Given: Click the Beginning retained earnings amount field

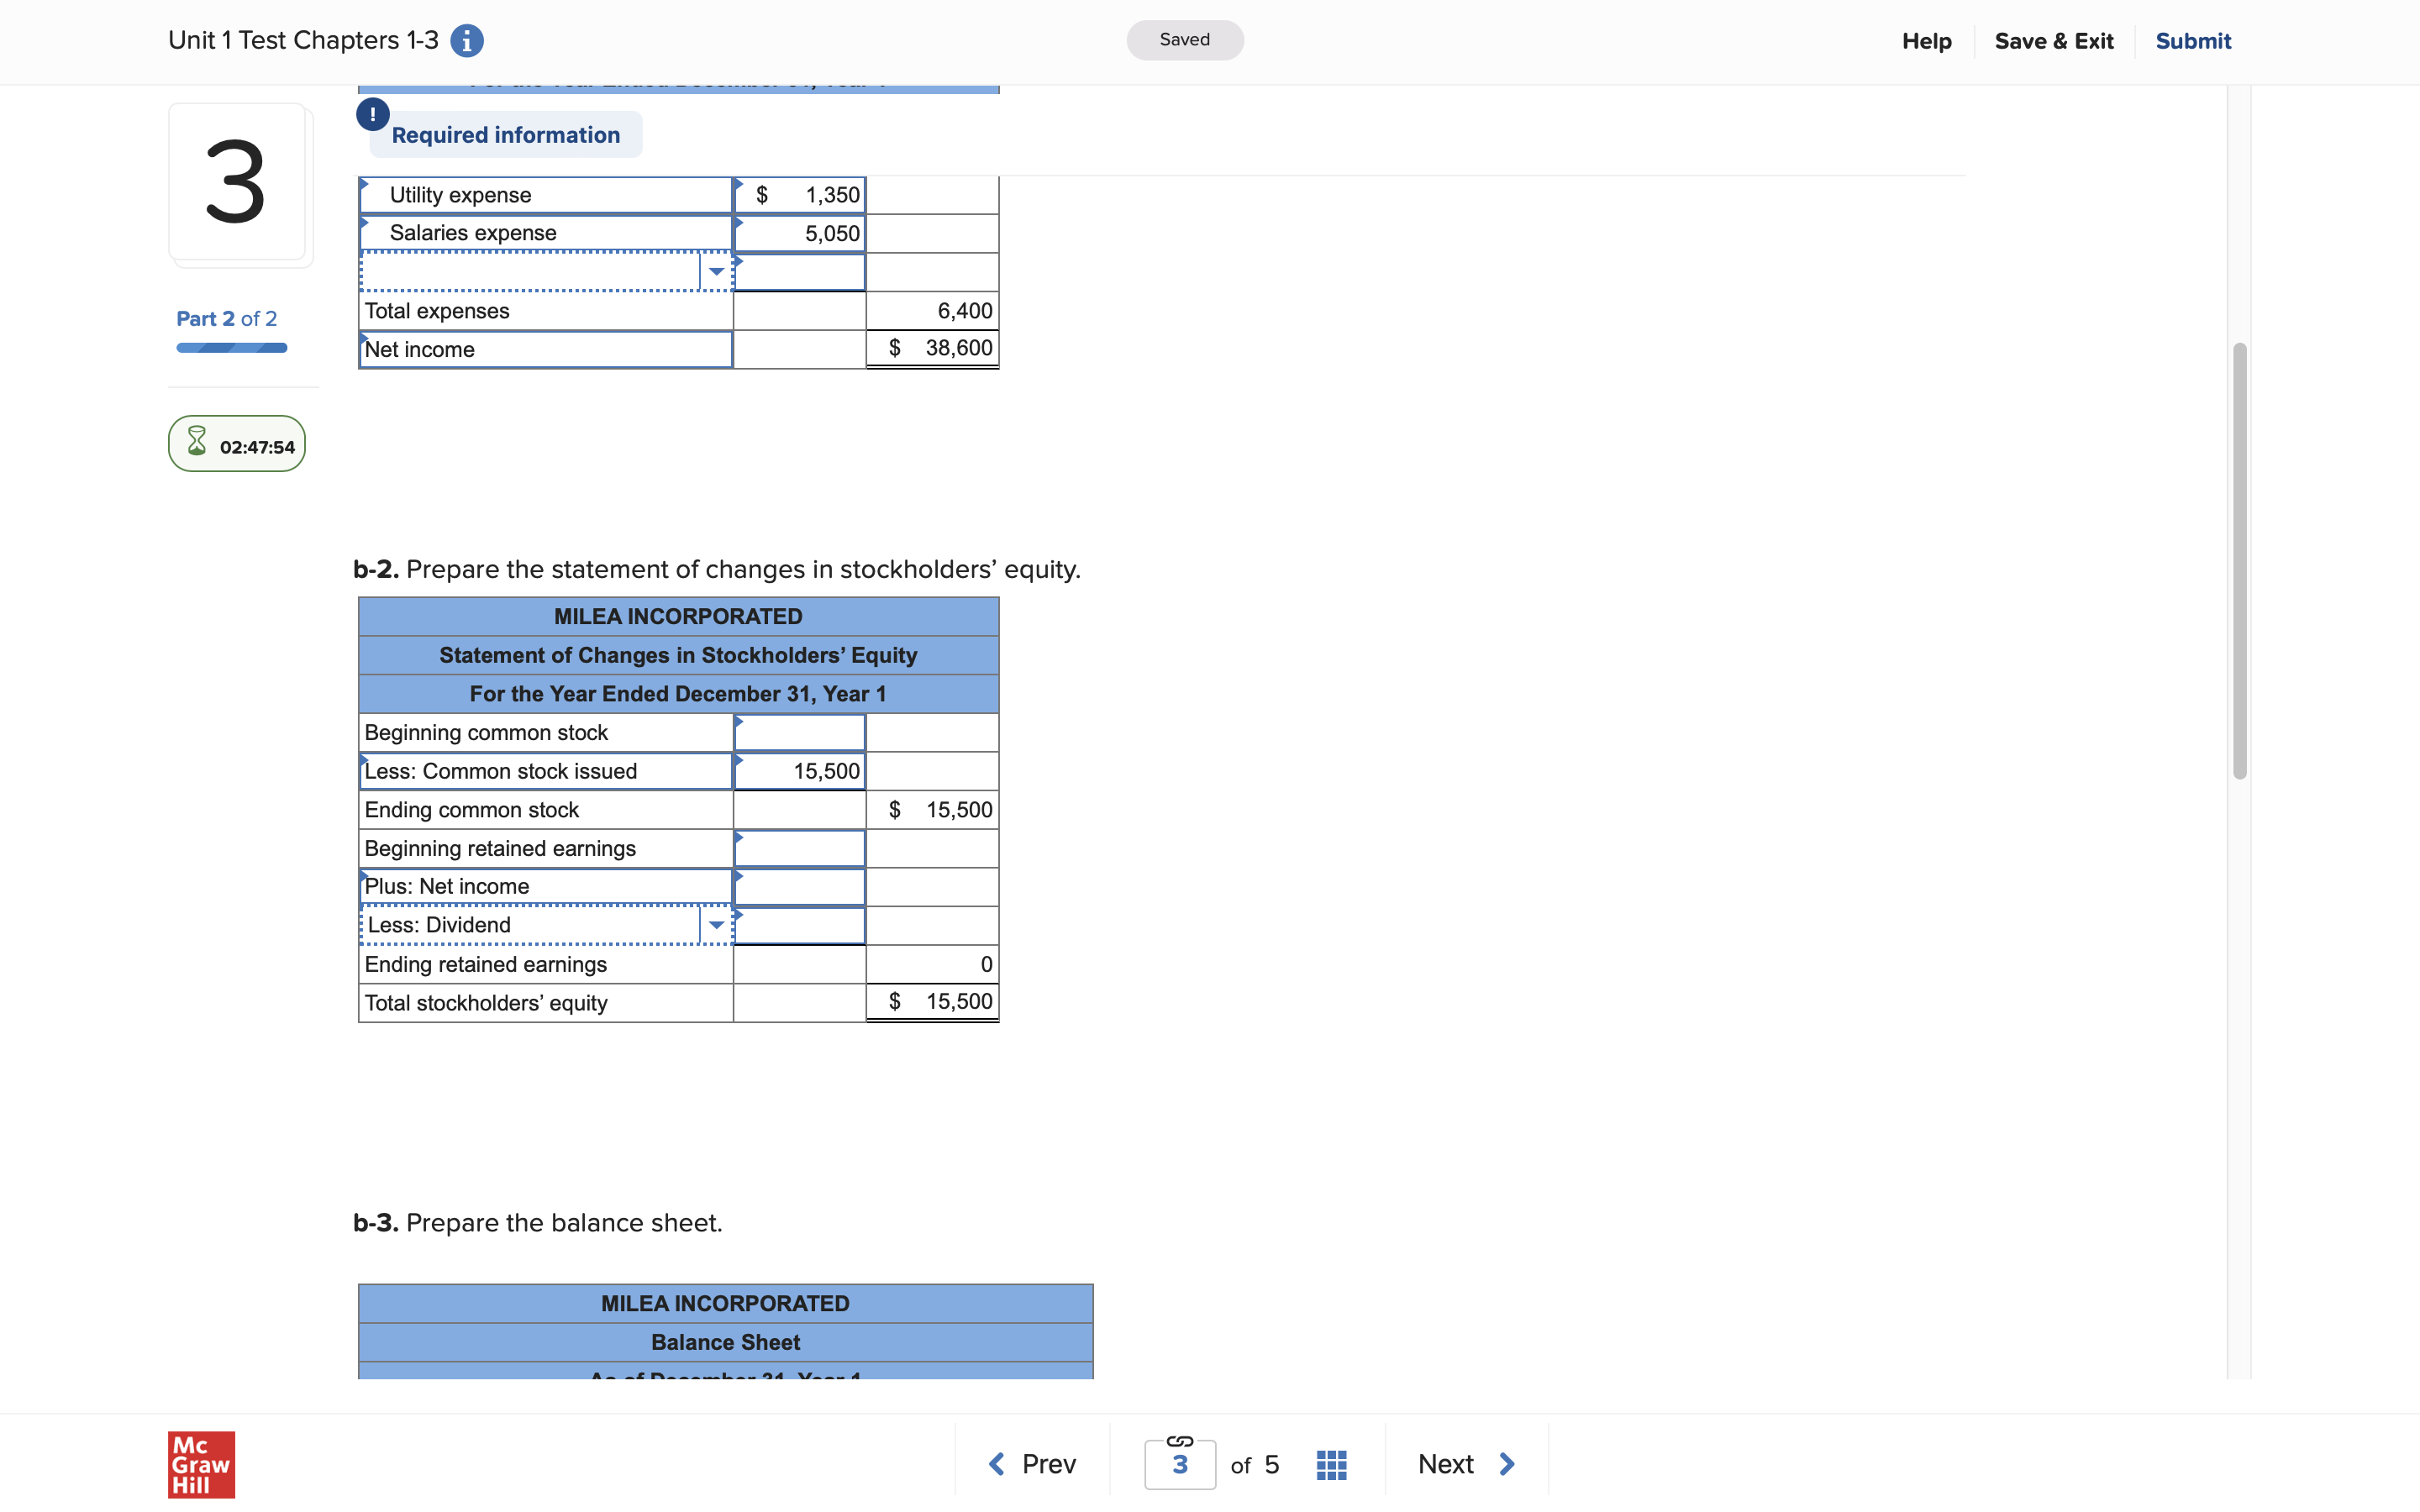Looking at the screenshot, I should 799,849.
